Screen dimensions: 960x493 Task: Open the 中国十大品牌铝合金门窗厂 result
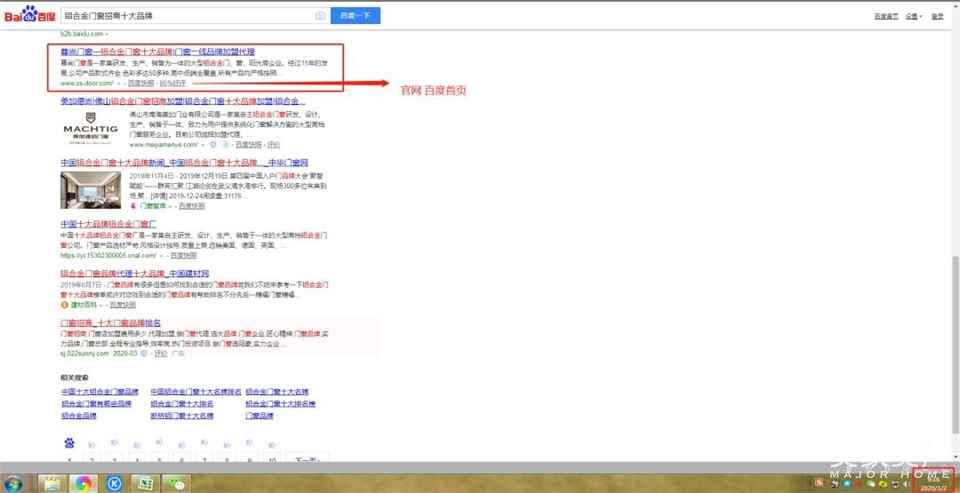click(109, 223)
